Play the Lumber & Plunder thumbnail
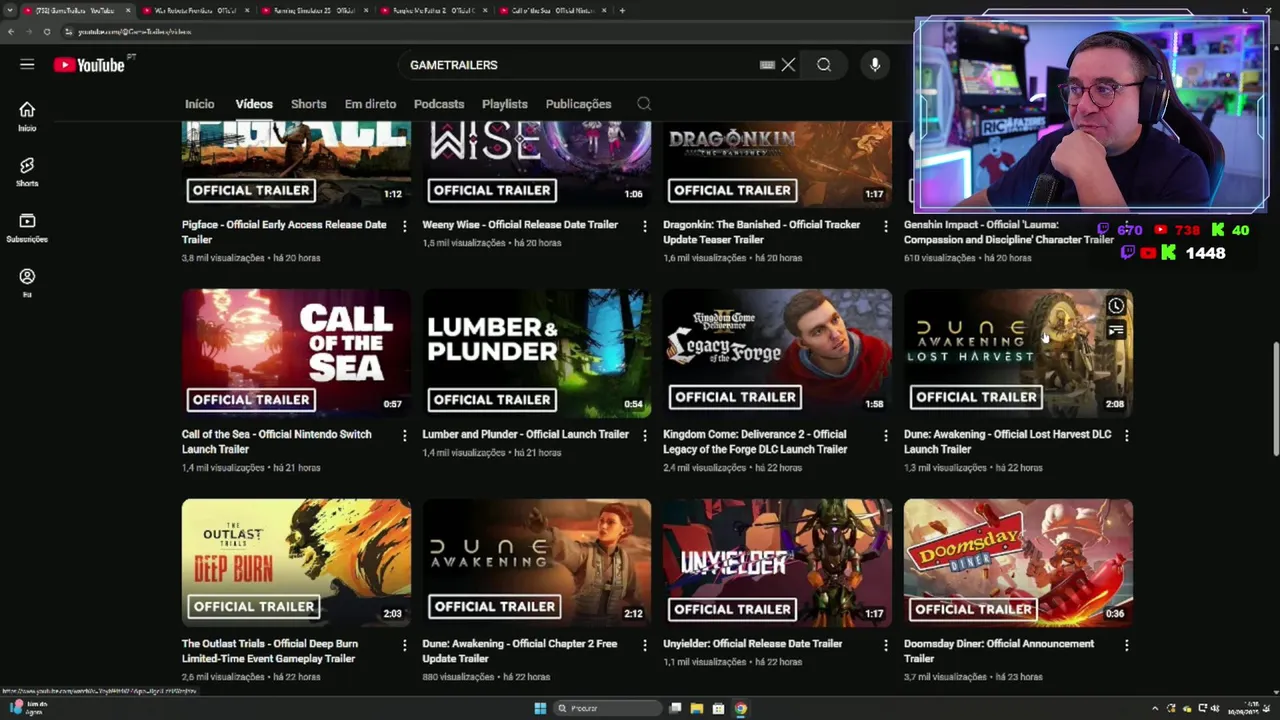1280x720 pixels. (x=537, y=353)
